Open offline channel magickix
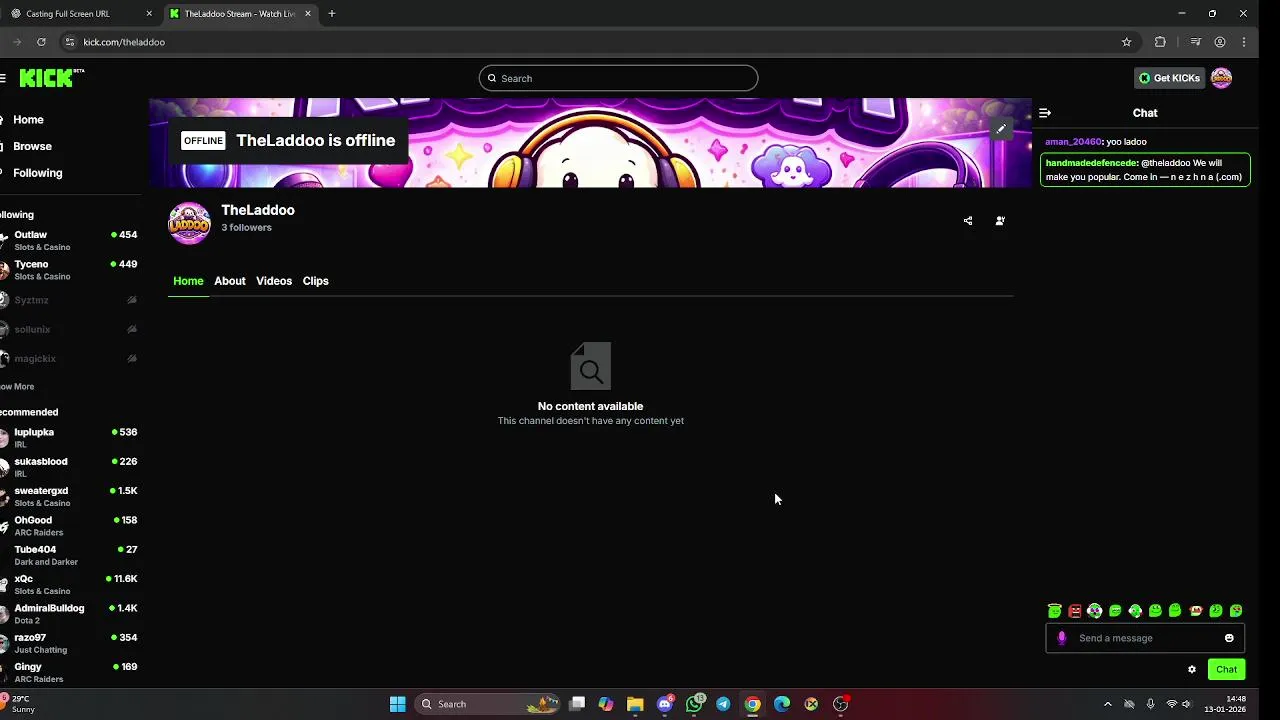 pos(69,358)
